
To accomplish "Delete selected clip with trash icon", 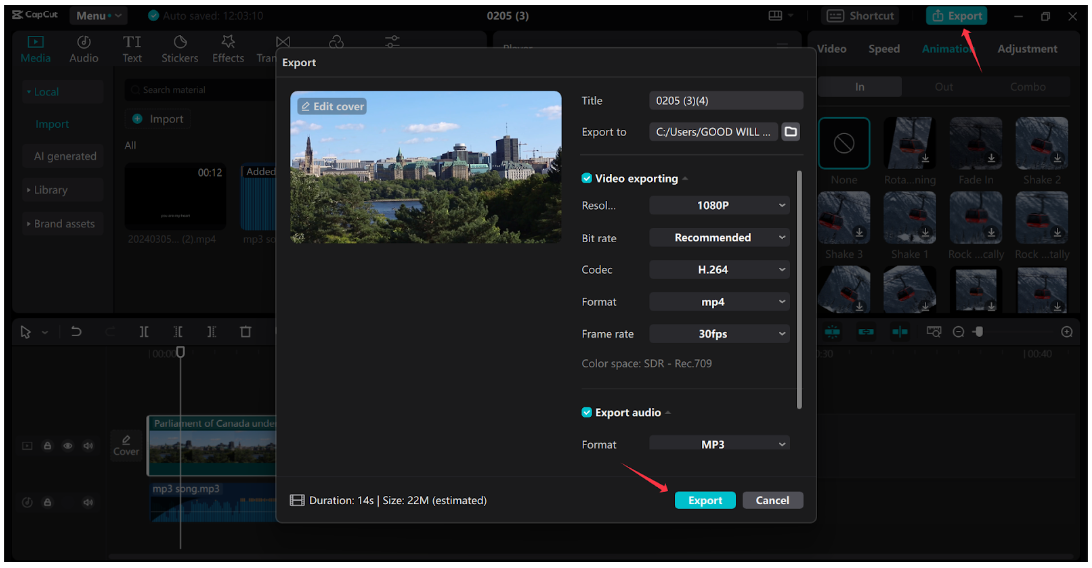I will [245, 332].
